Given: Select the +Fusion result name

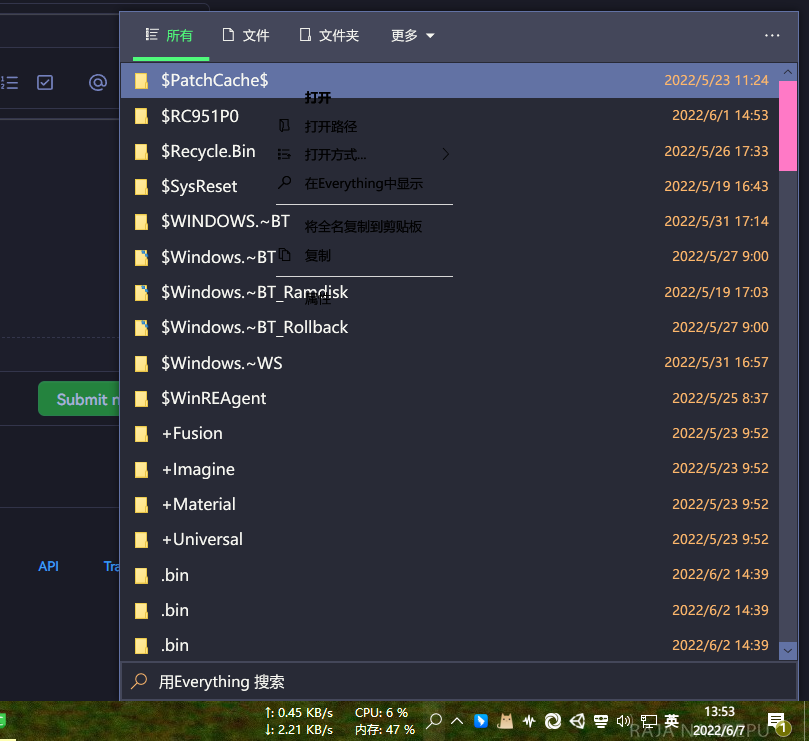Looking at the screenshot, I should (192, 433).
